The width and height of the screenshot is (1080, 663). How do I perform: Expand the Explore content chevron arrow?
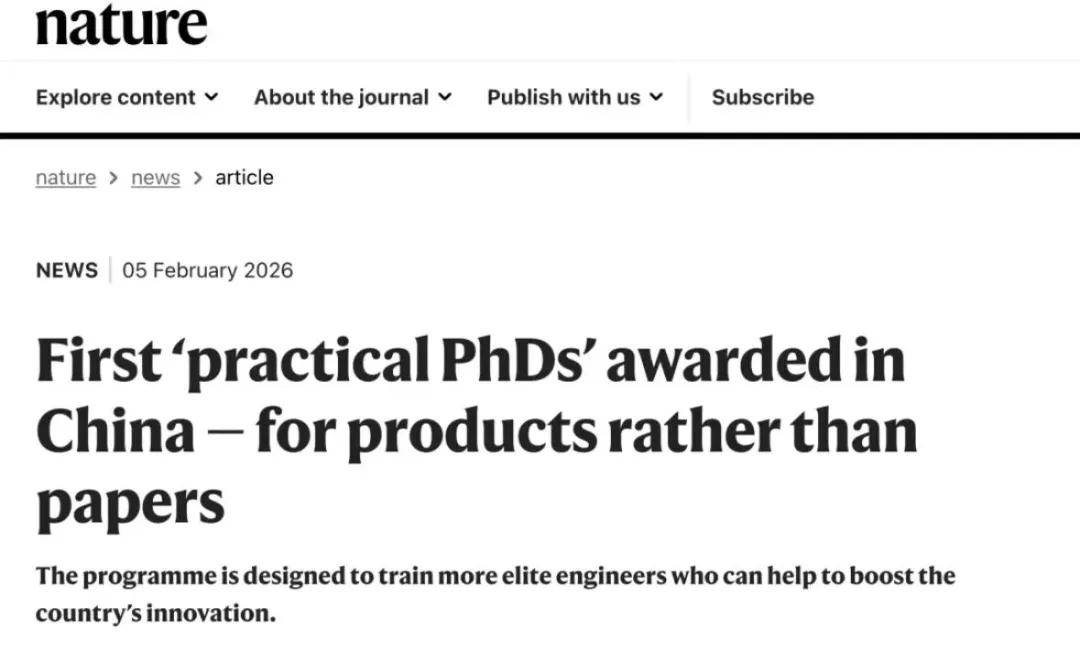(211, 97)
